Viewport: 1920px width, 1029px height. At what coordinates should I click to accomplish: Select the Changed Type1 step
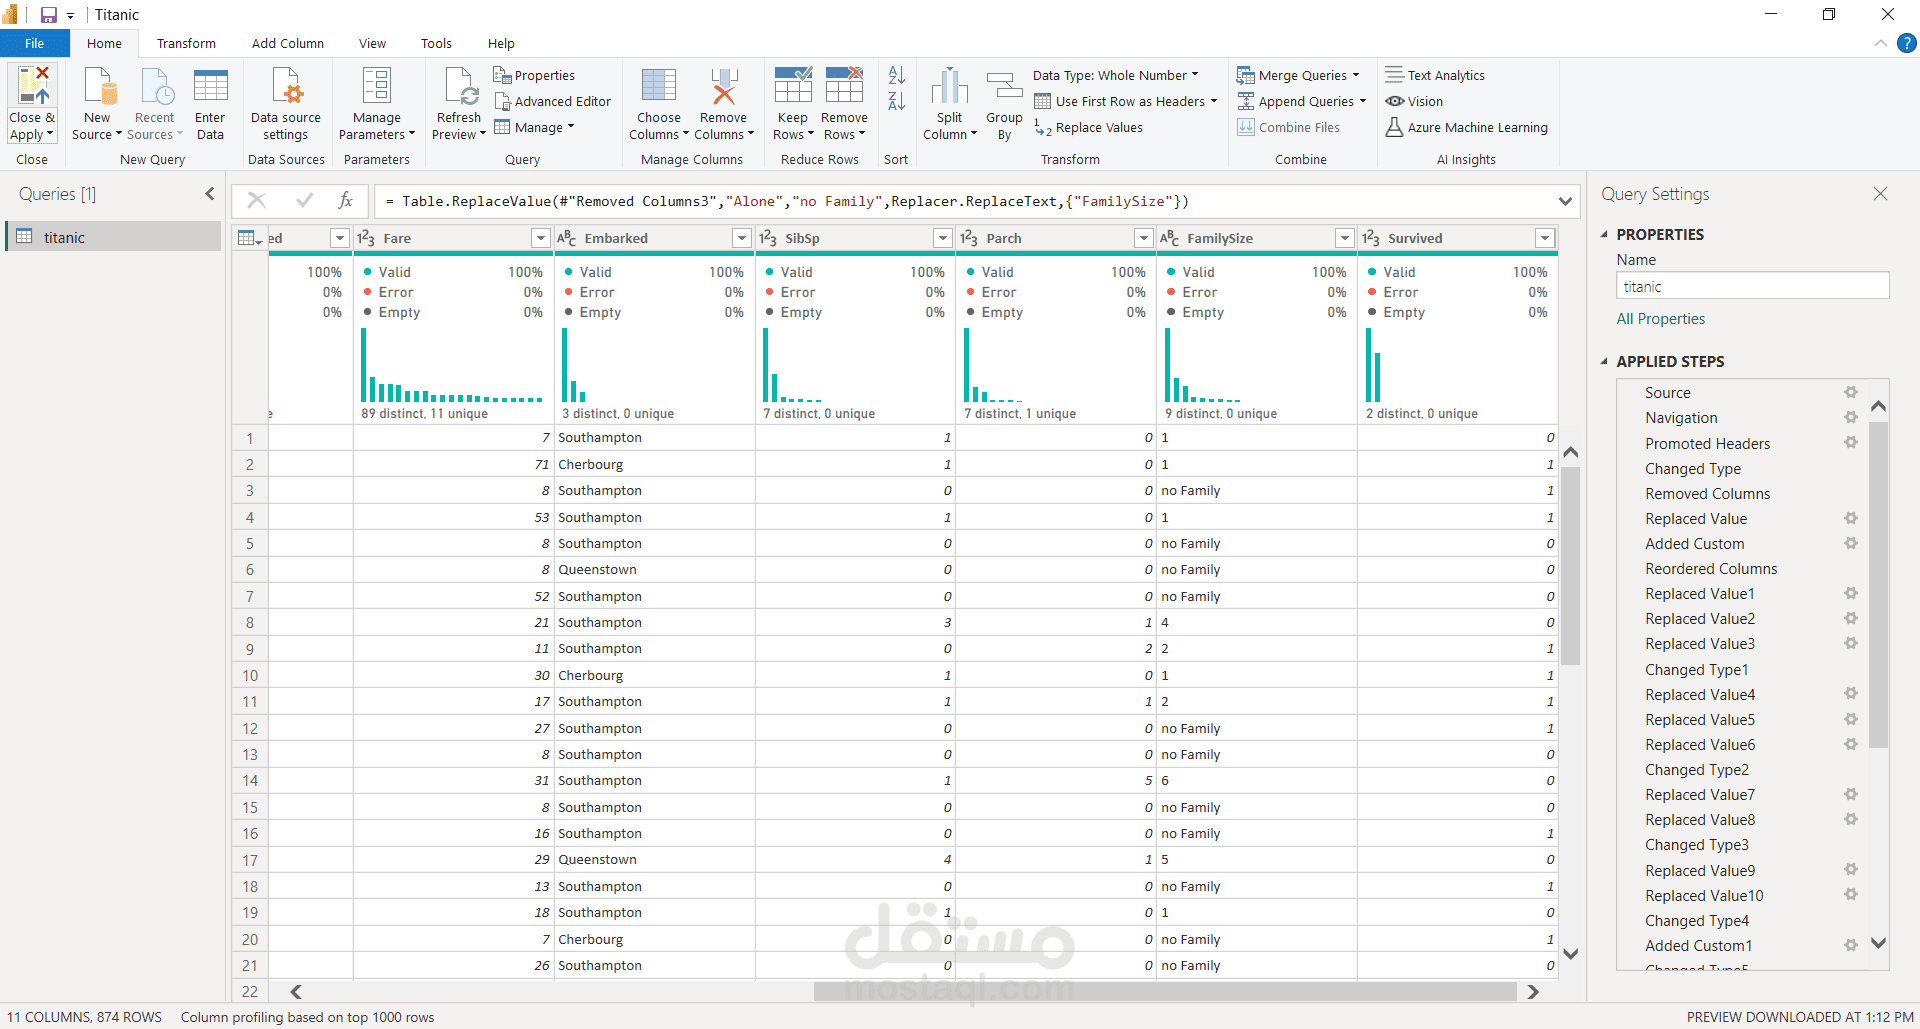coord(1697,670)
